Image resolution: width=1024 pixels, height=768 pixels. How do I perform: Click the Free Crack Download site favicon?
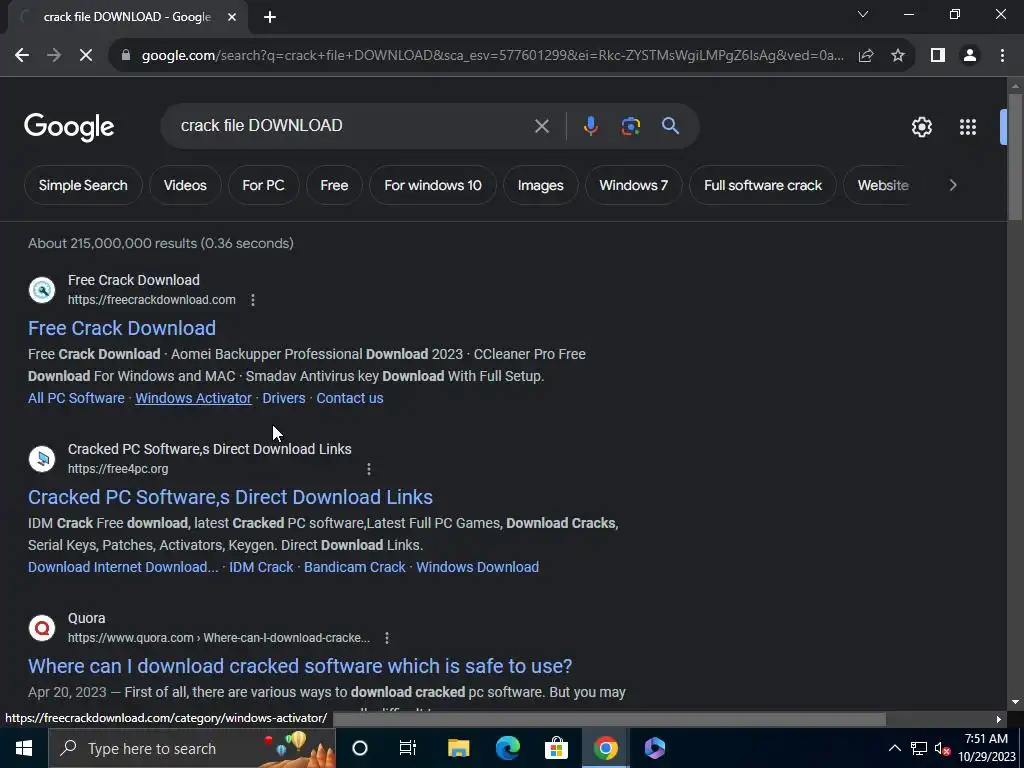click(x=42, y=289)
